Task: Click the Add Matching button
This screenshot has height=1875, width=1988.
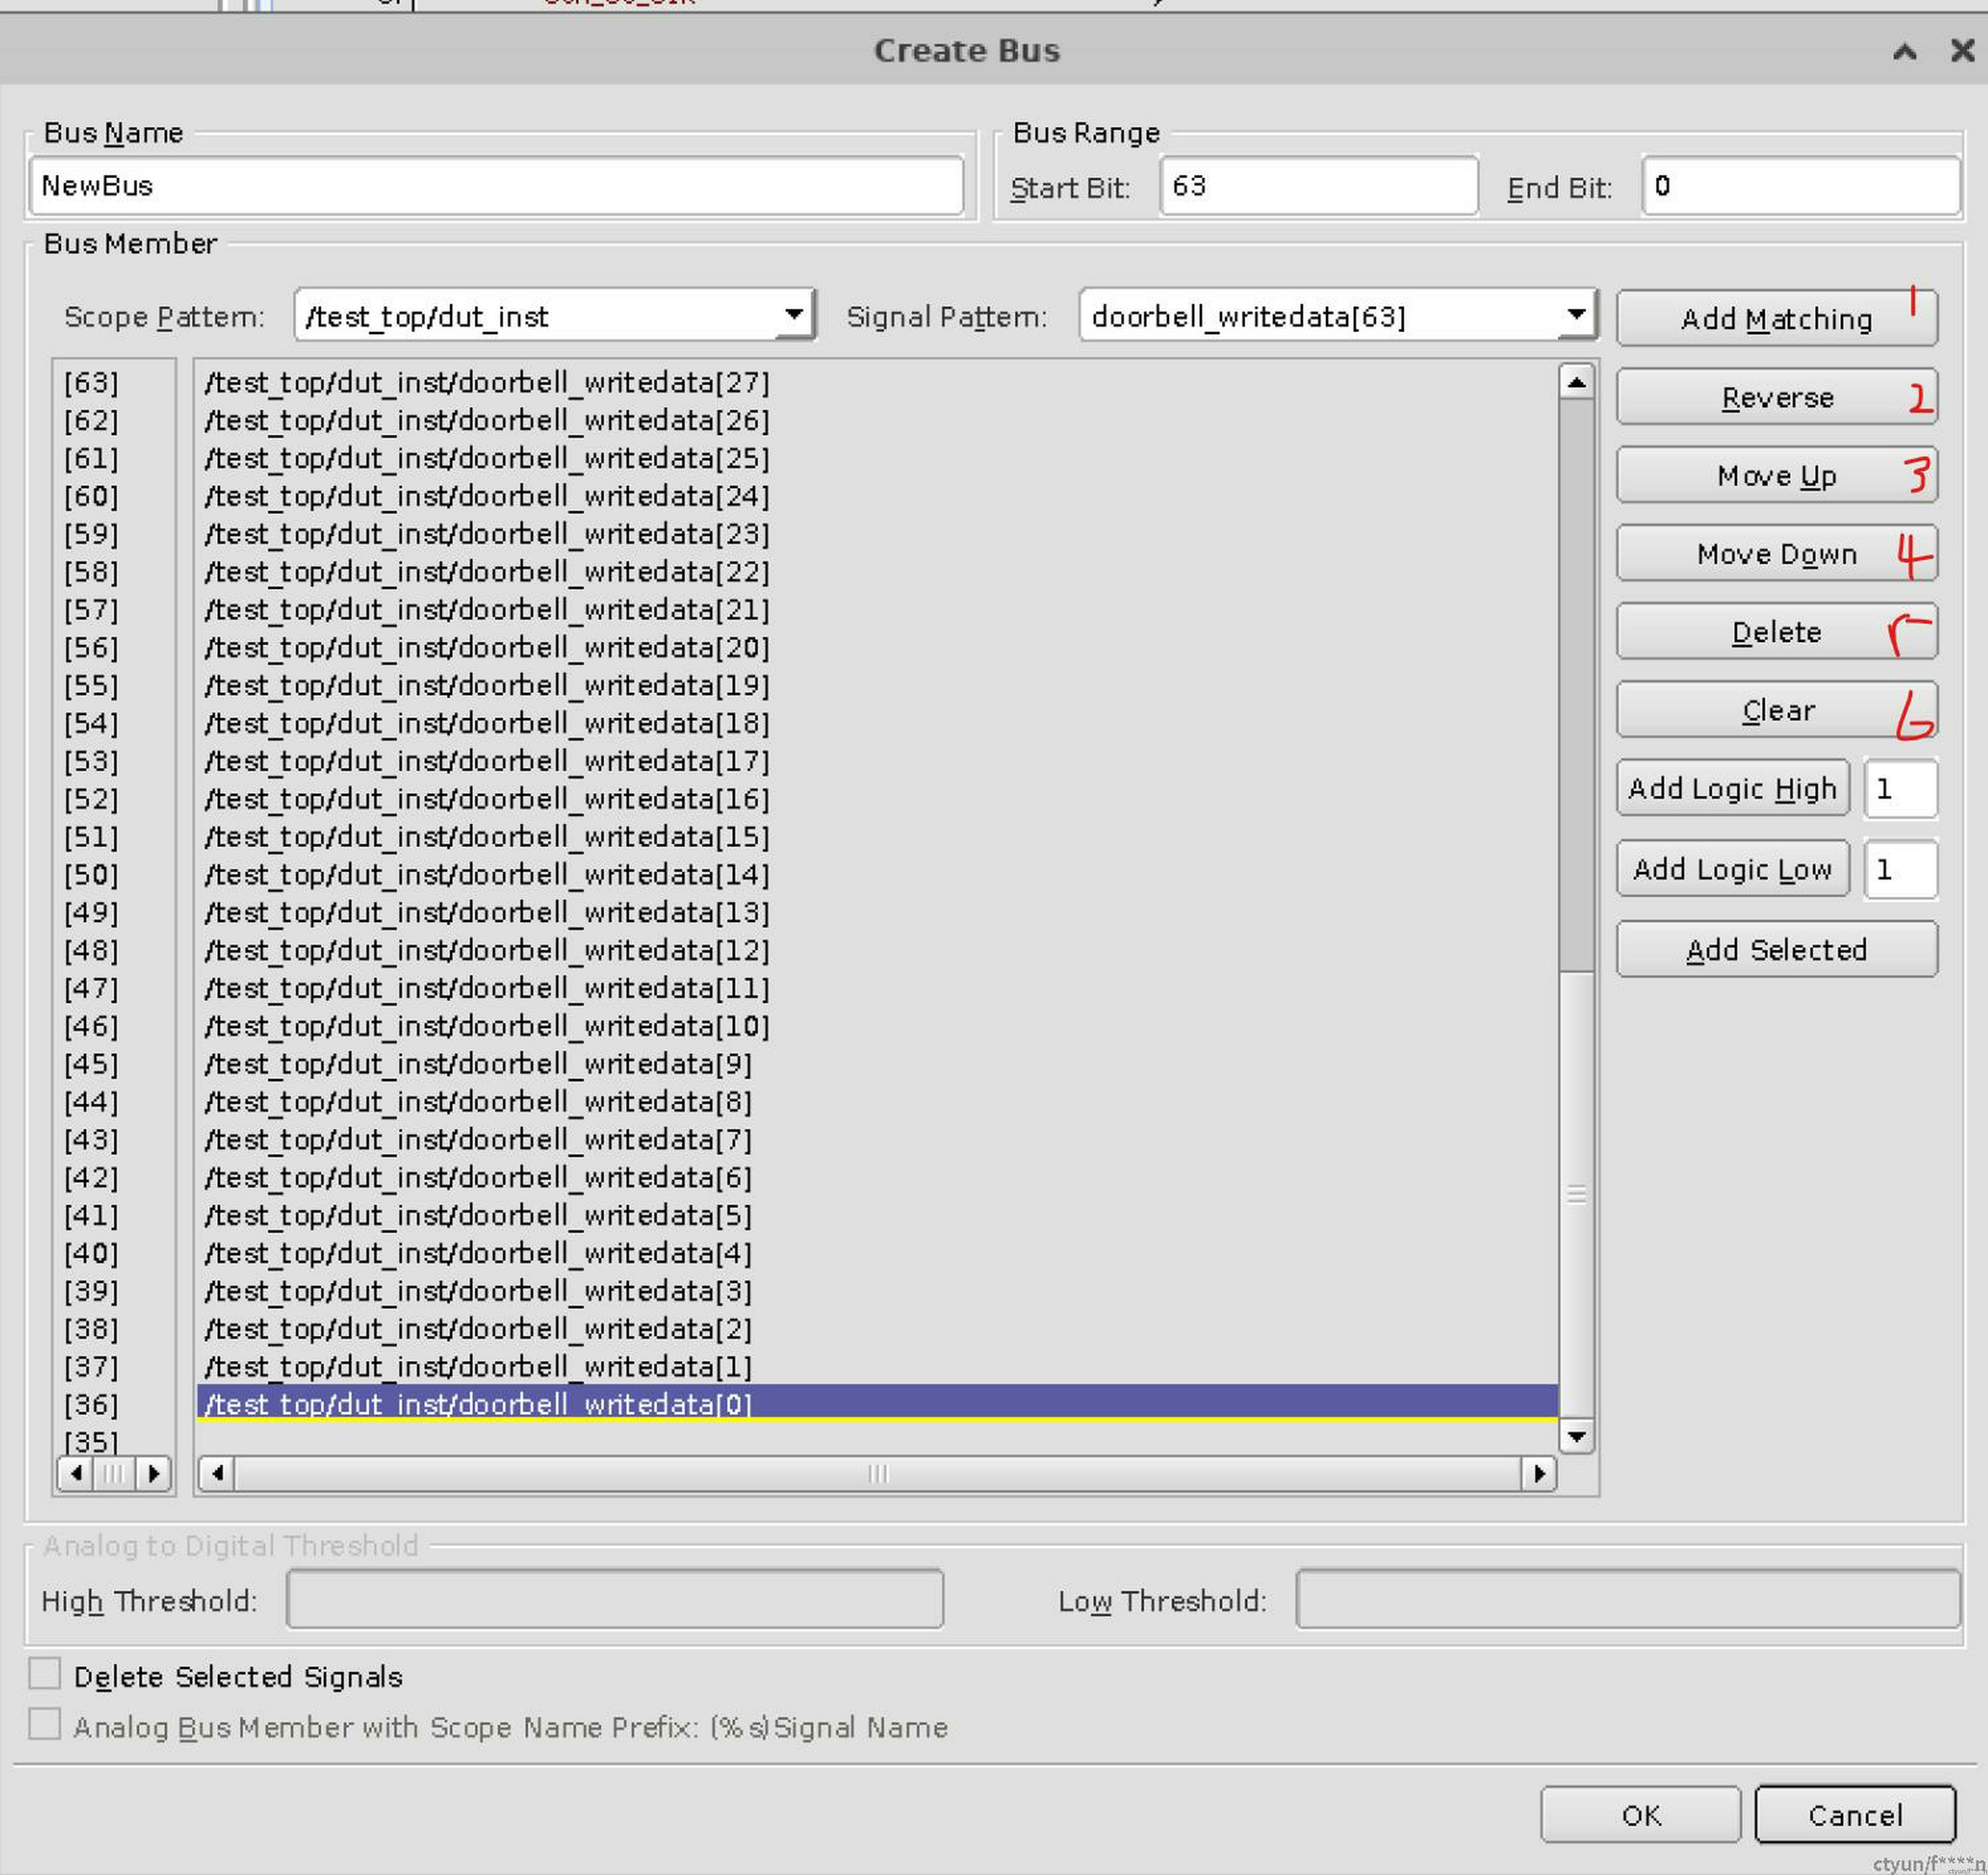Action: tap(1776, 318)
